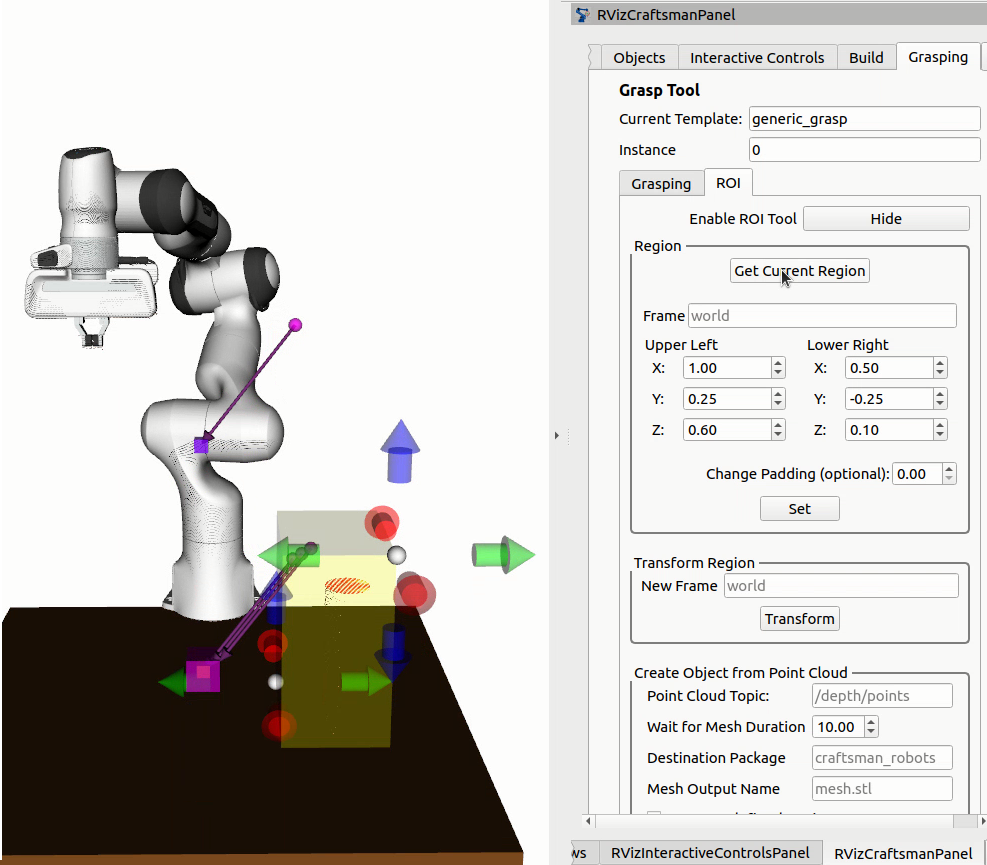Select the magenta cube marker on the table
The image size is (987, 865).
point(203,674)
